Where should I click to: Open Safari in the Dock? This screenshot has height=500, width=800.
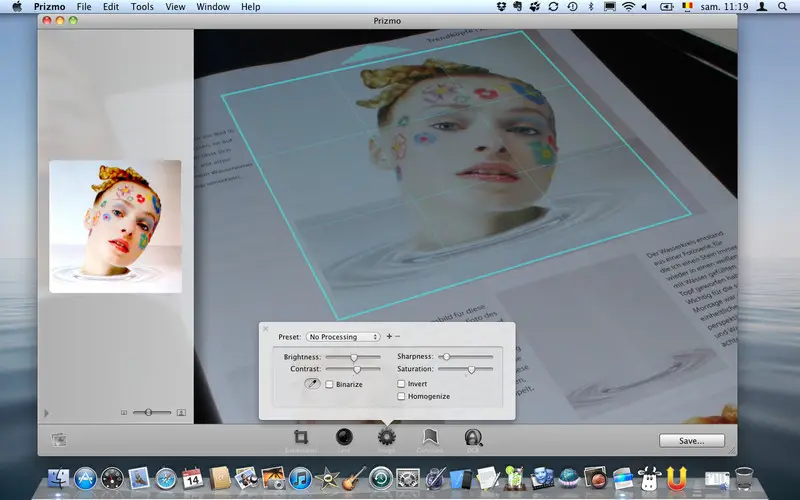point(166,479)
